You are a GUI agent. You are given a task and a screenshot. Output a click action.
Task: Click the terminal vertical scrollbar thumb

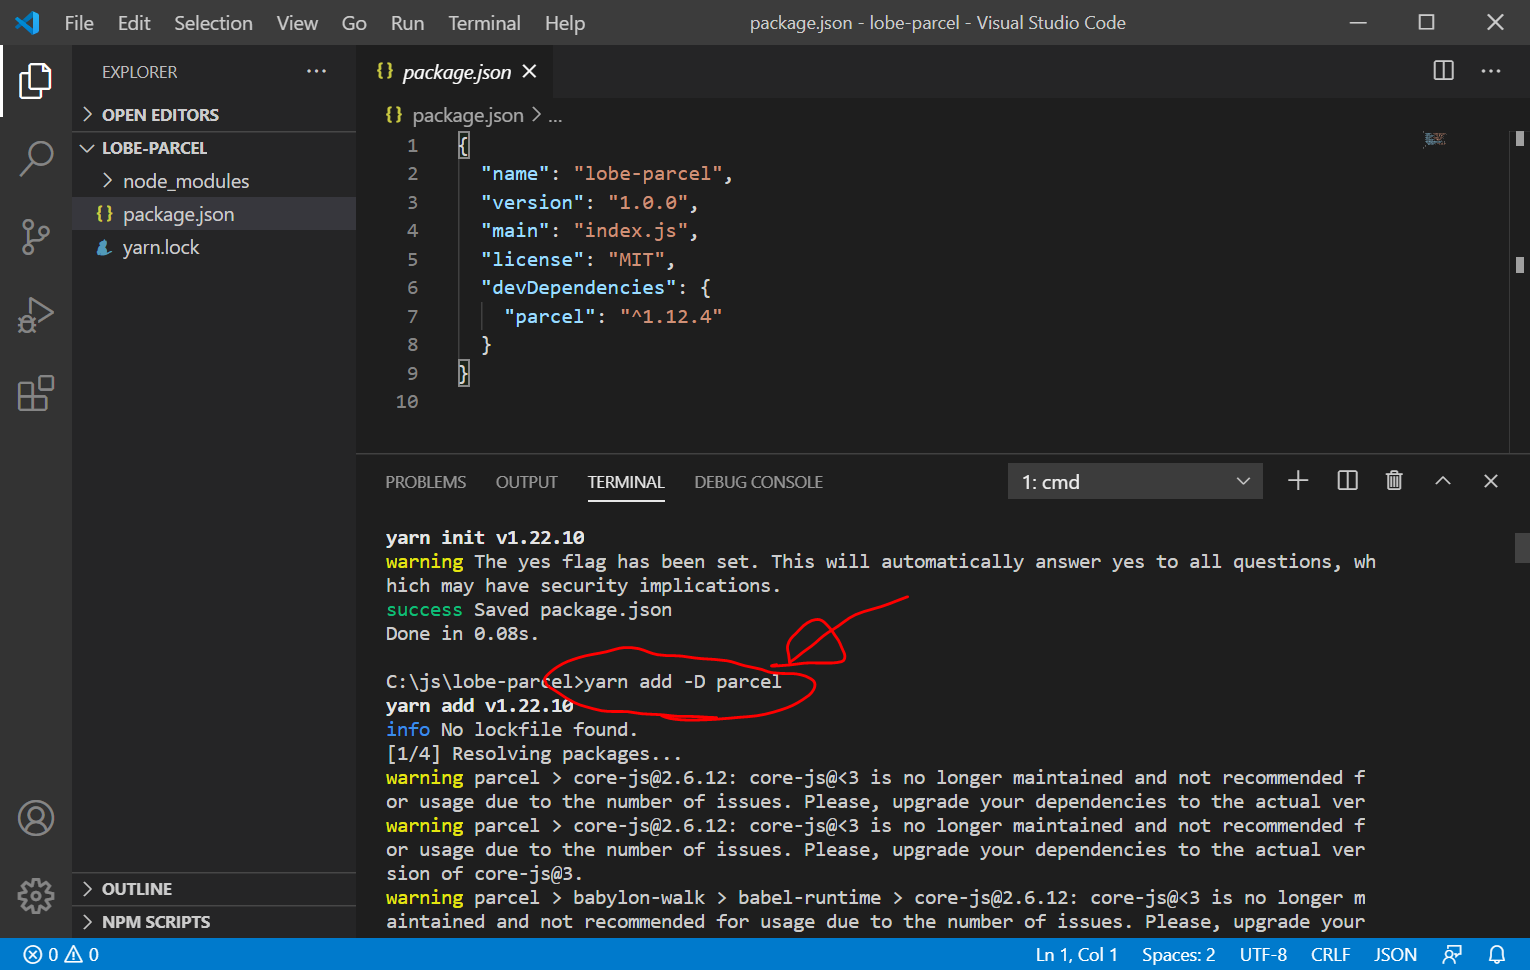[x=1522, y=547]
